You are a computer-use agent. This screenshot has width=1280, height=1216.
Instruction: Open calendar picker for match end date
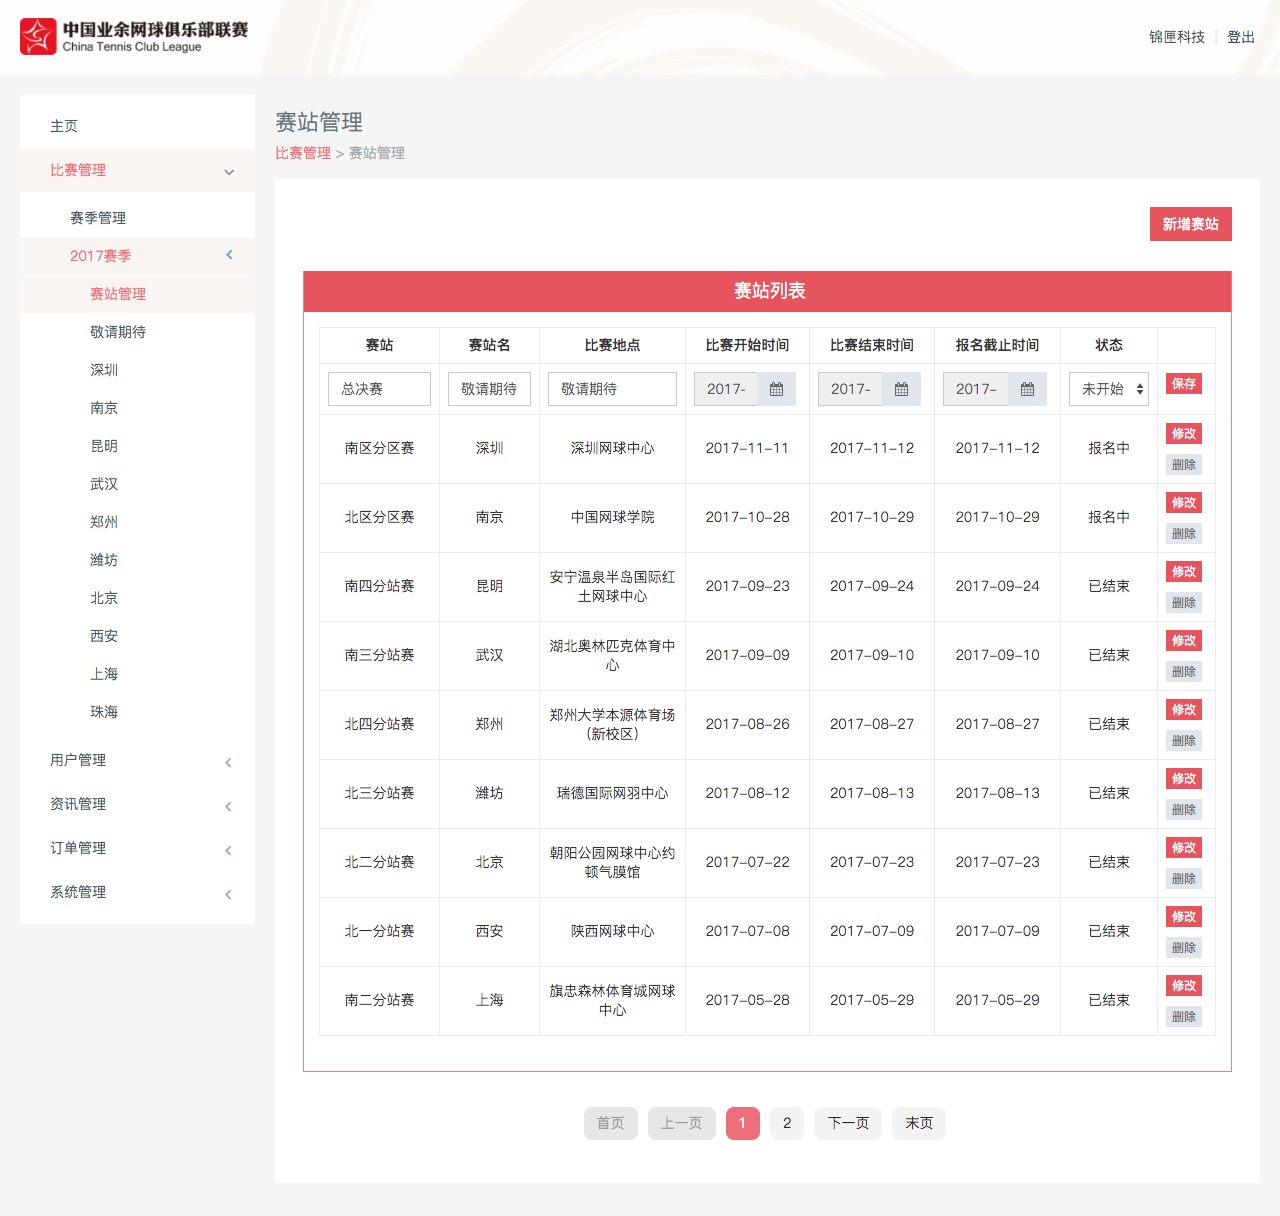click(901, 389)
